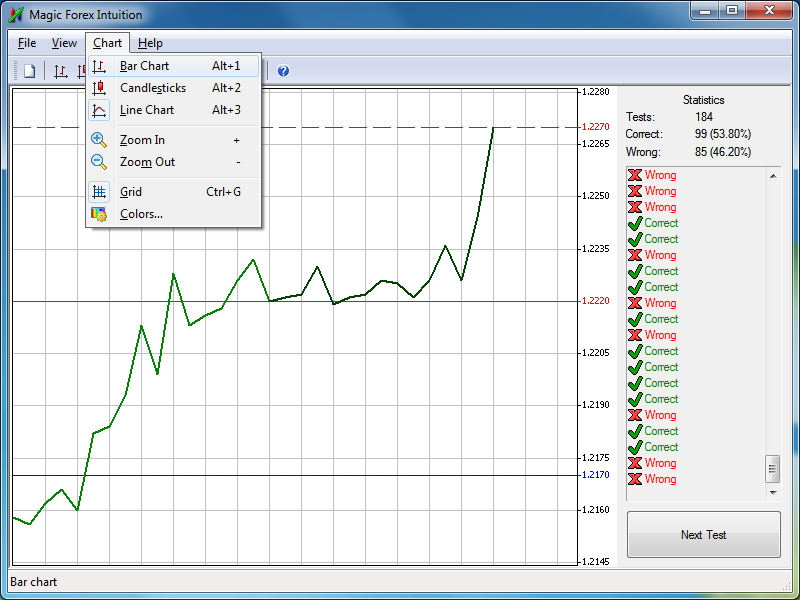800x600 pixels.
Task: Click the results list scroll-up arrow
Action: coord(773,176)
